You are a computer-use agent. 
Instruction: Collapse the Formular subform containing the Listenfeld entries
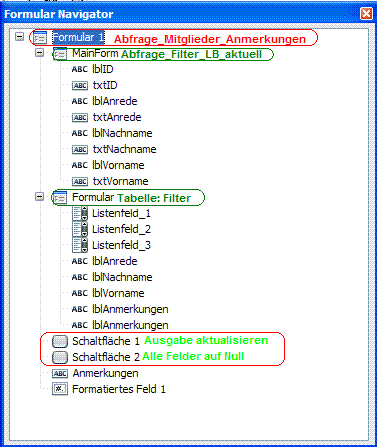pos(40,197)
